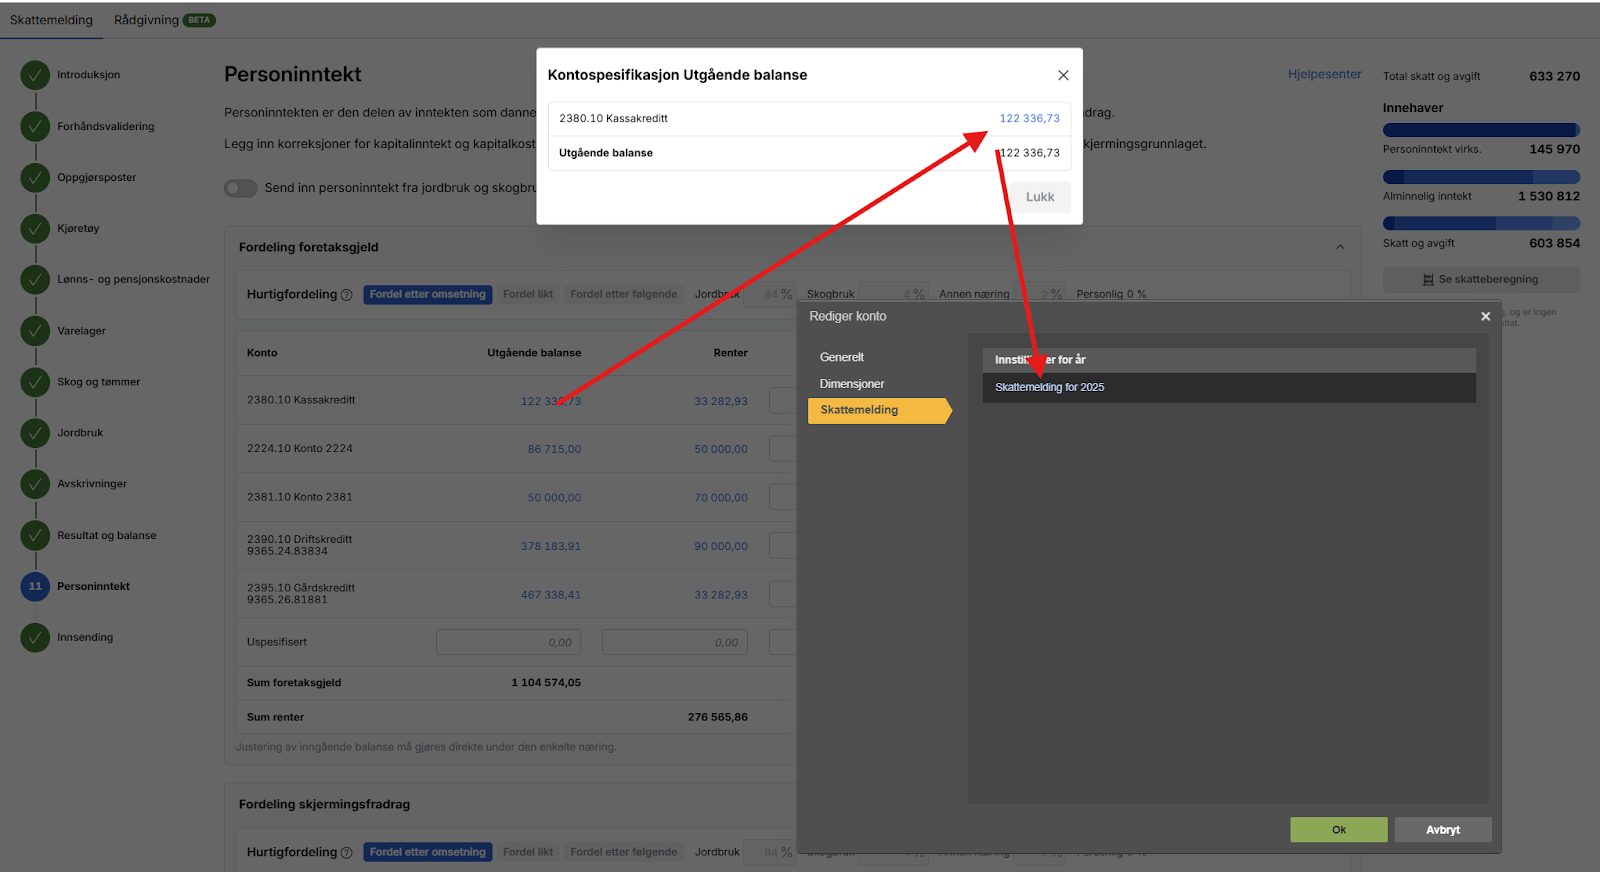
Task: Select Skattemelding tab in Rediger konto
Action: [x=879, y=410]
